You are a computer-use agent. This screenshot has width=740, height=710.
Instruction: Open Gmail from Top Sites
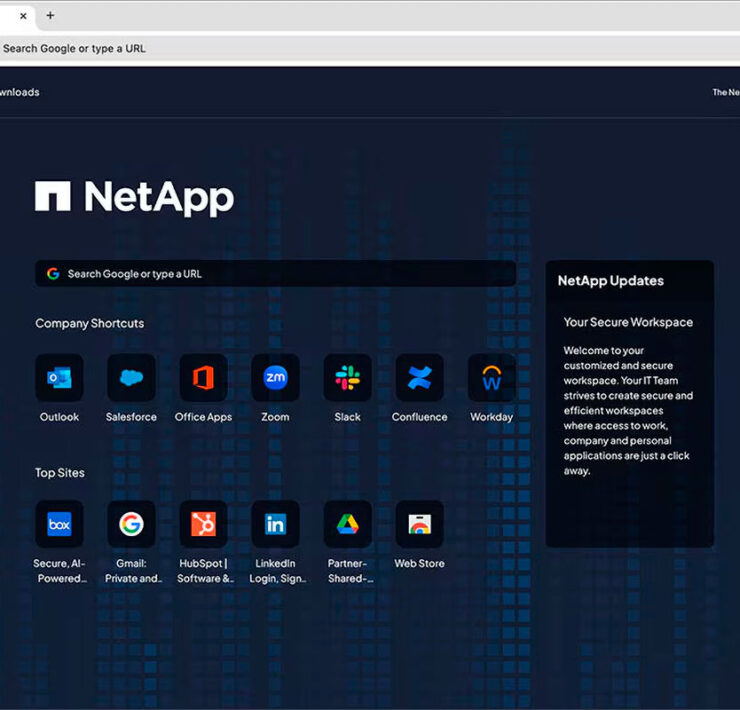(131, 524)
